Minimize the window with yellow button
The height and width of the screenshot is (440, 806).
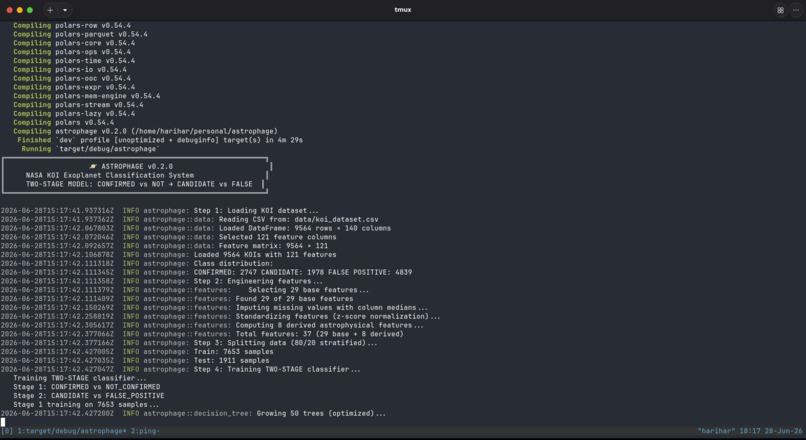20,10
